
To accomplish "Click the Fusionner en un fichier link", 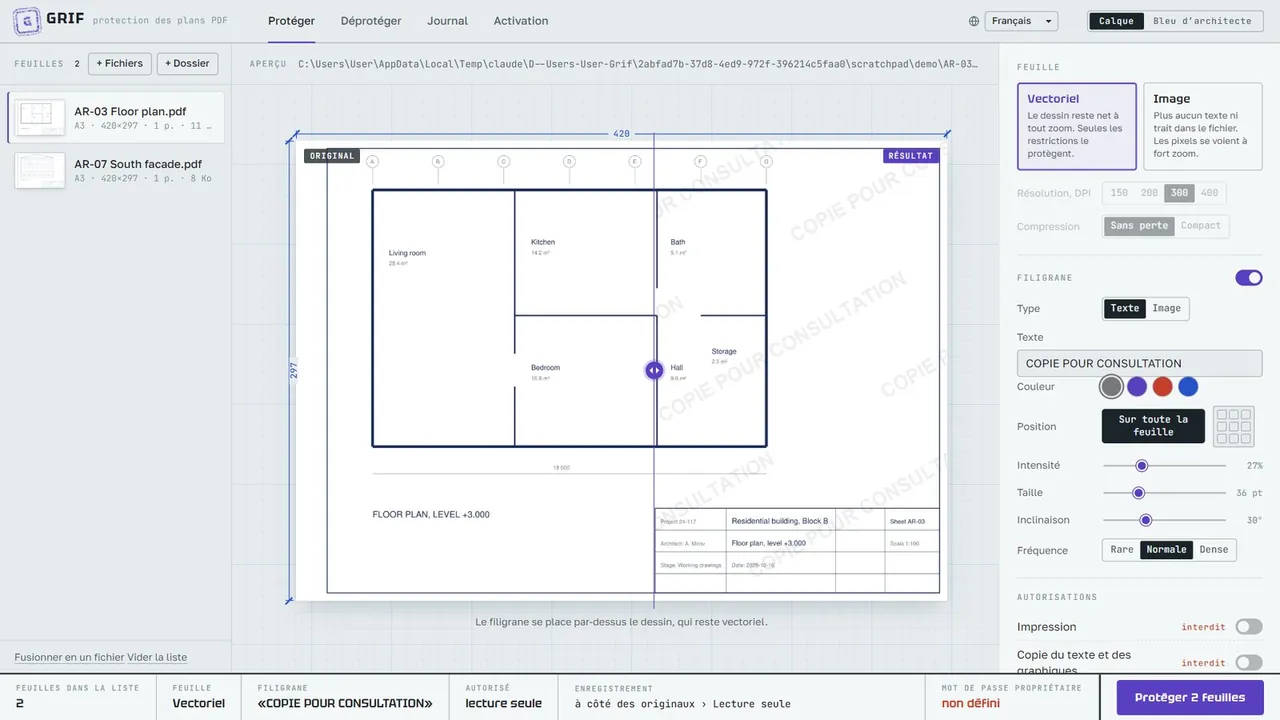I will (x=69, y=657).
